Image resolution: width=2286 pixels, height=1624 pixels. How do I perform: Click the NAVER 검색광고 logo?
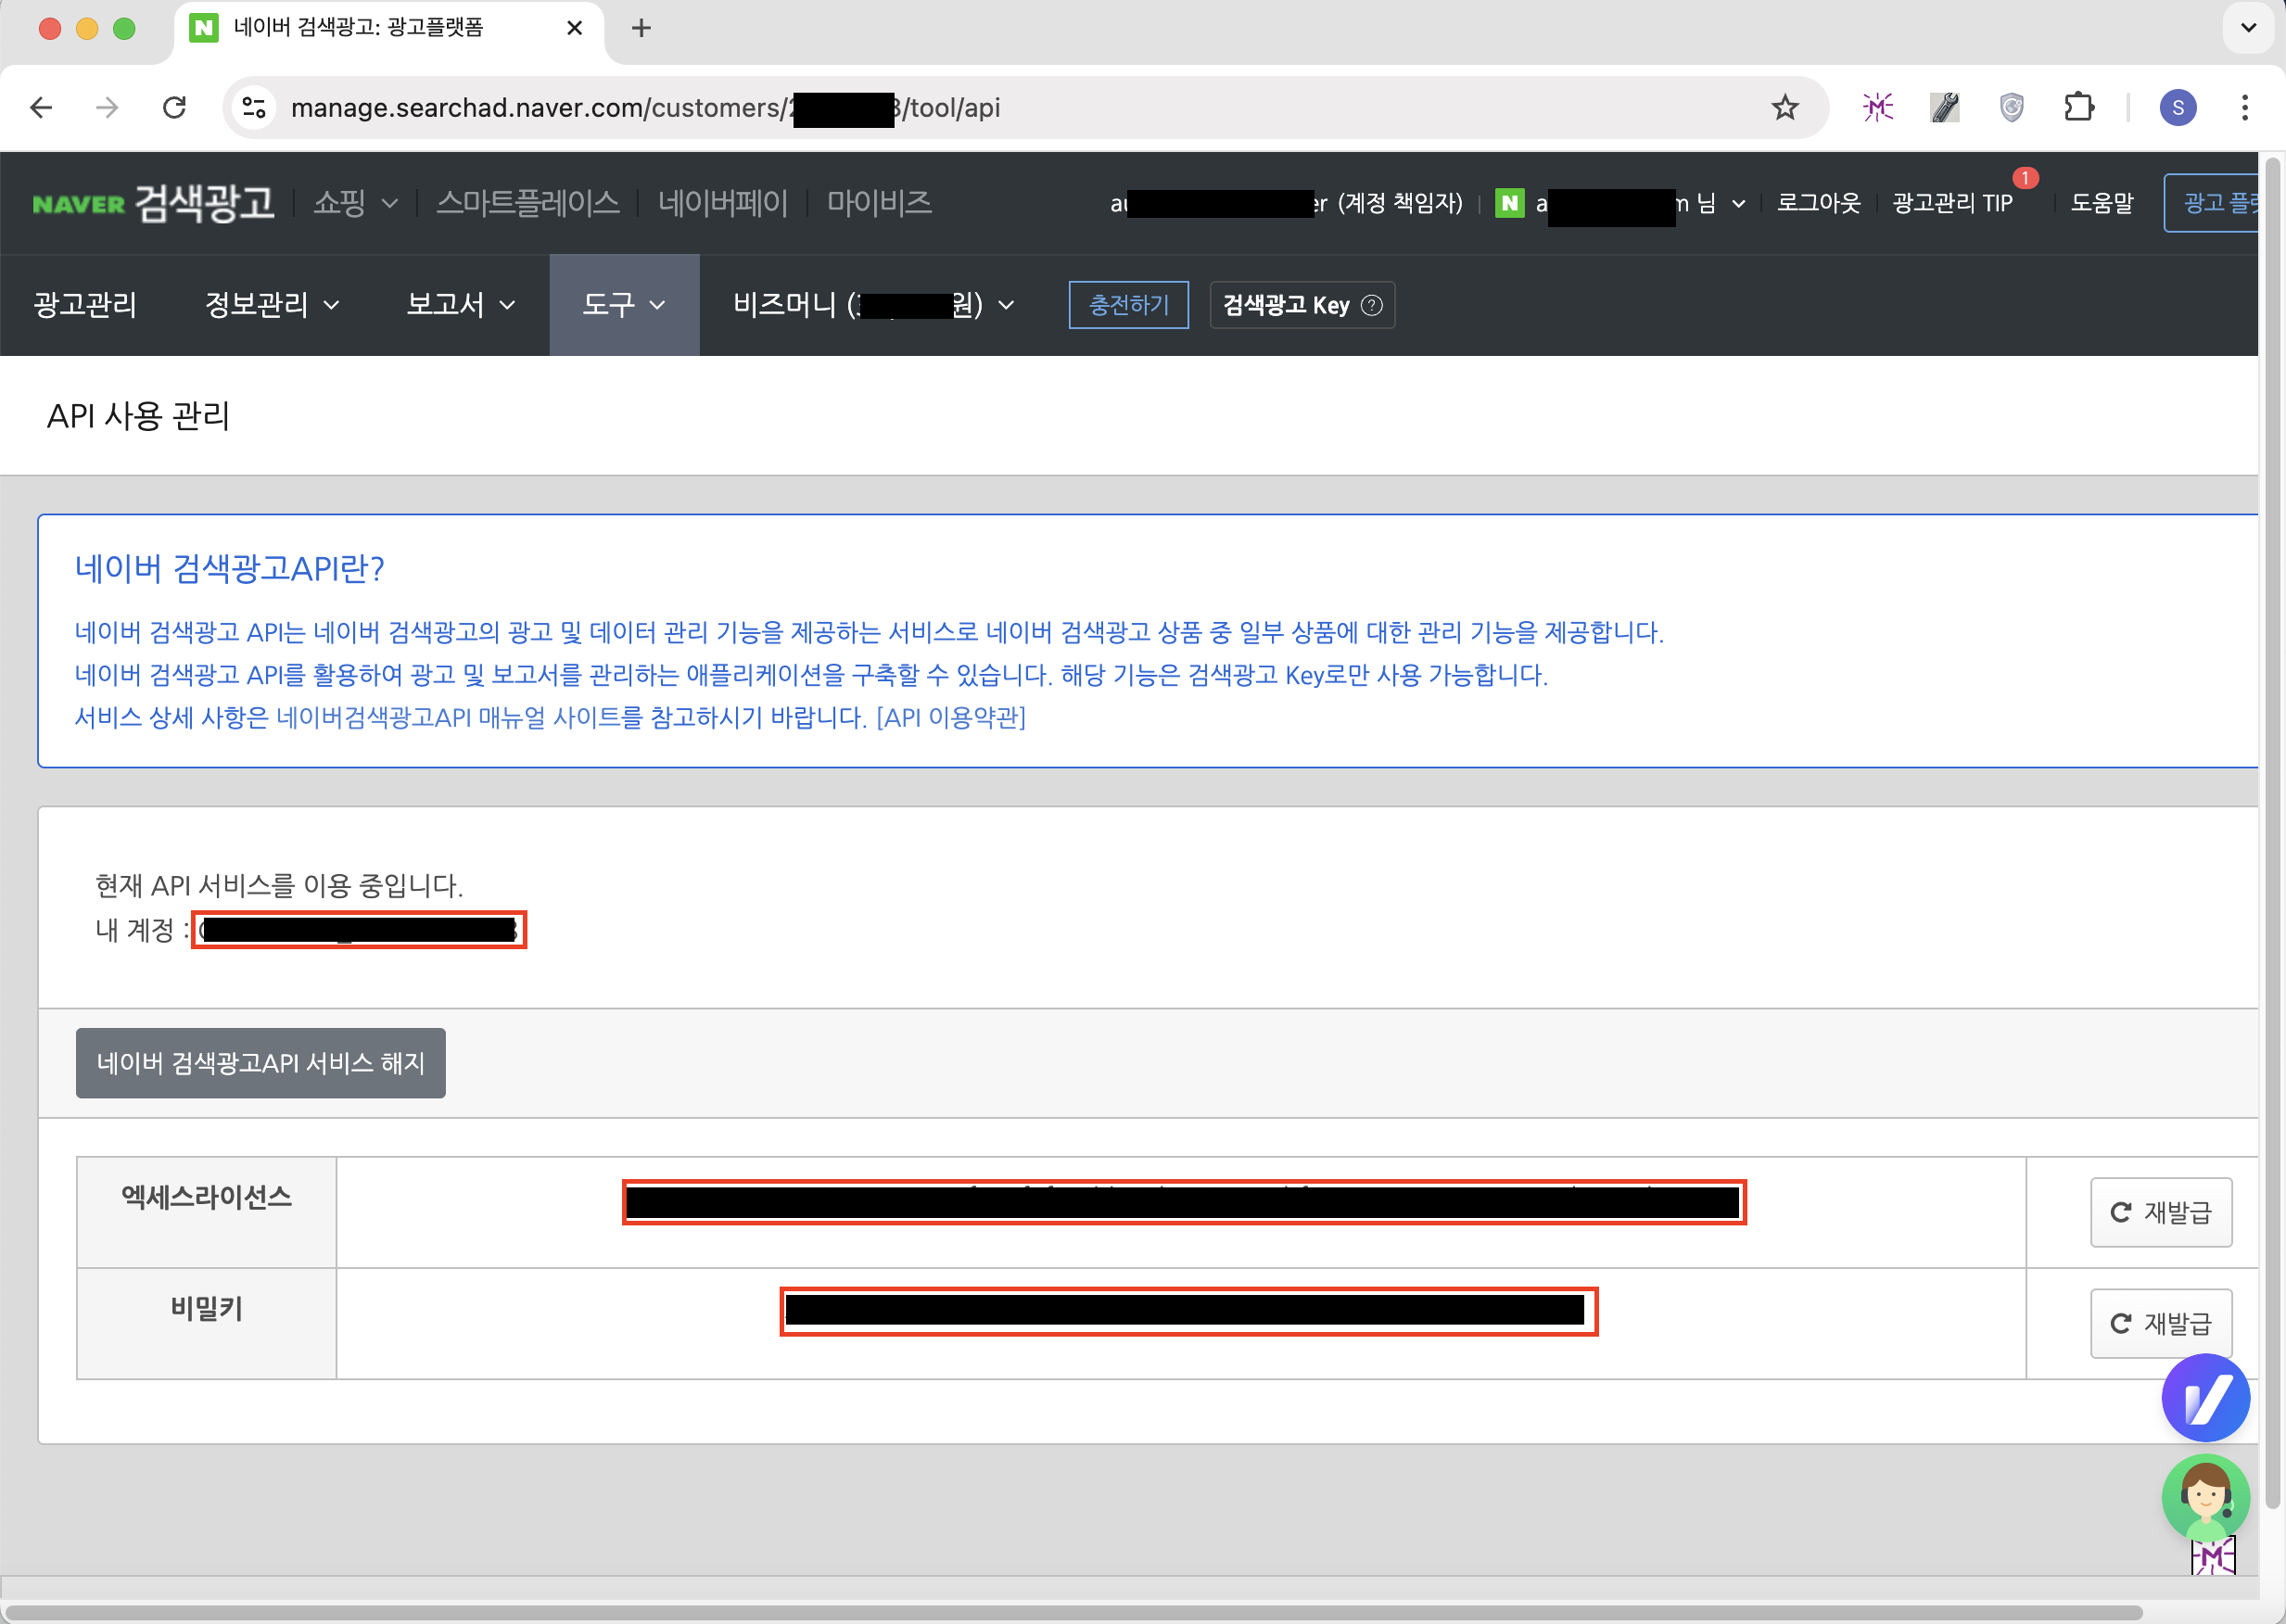coord(153,203)
